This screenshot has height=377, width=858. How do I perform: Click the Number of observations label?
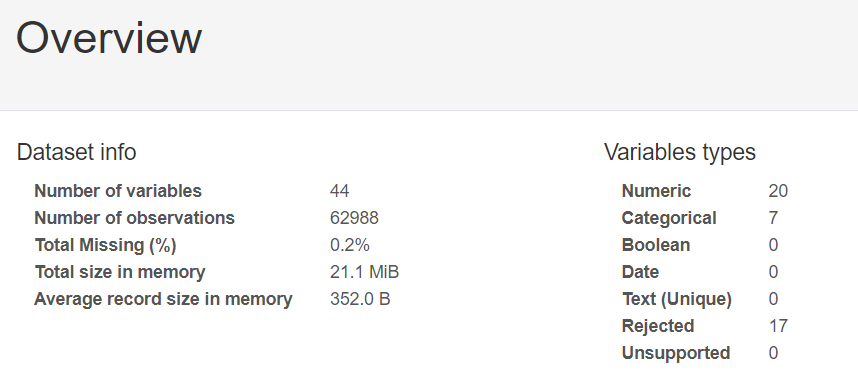pyautogui.click(x=134, y=218)
